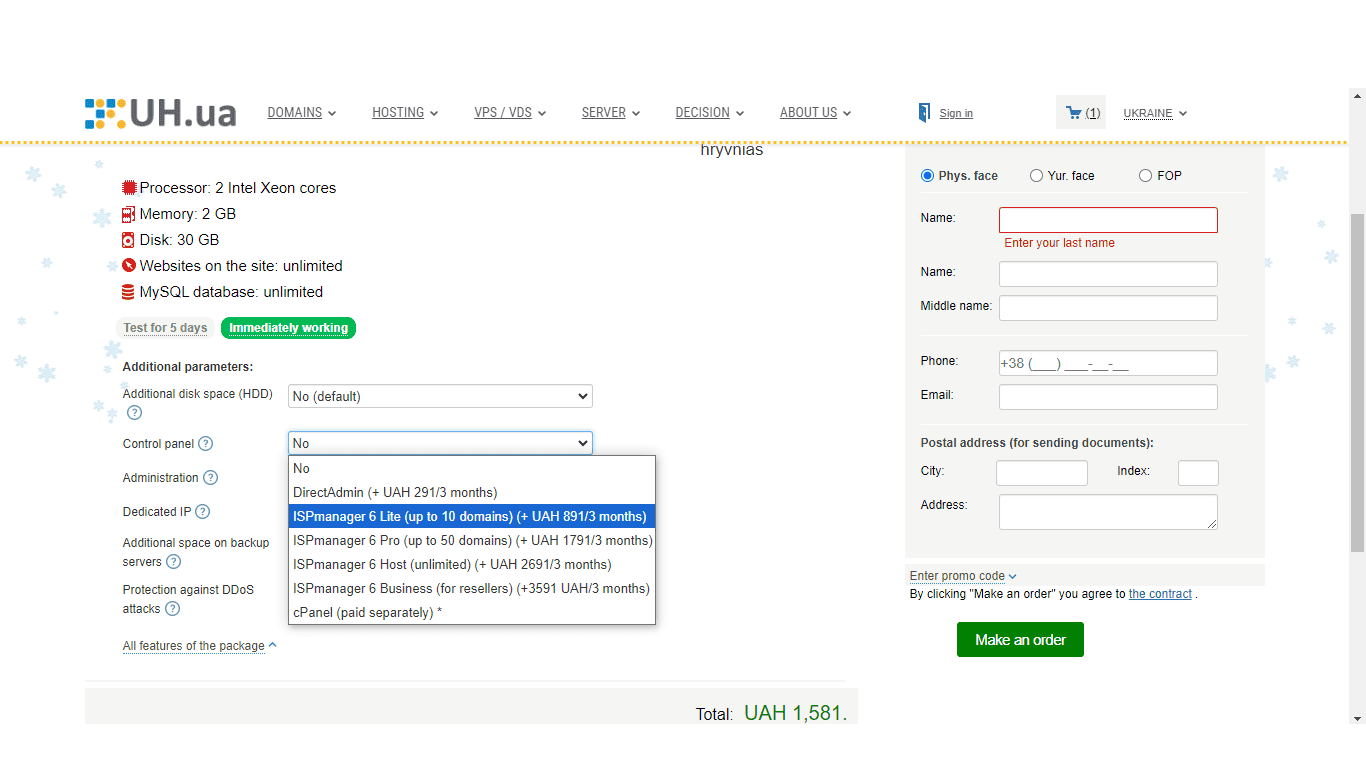
Task: Click Make an order button
Action: (1020, 640)
